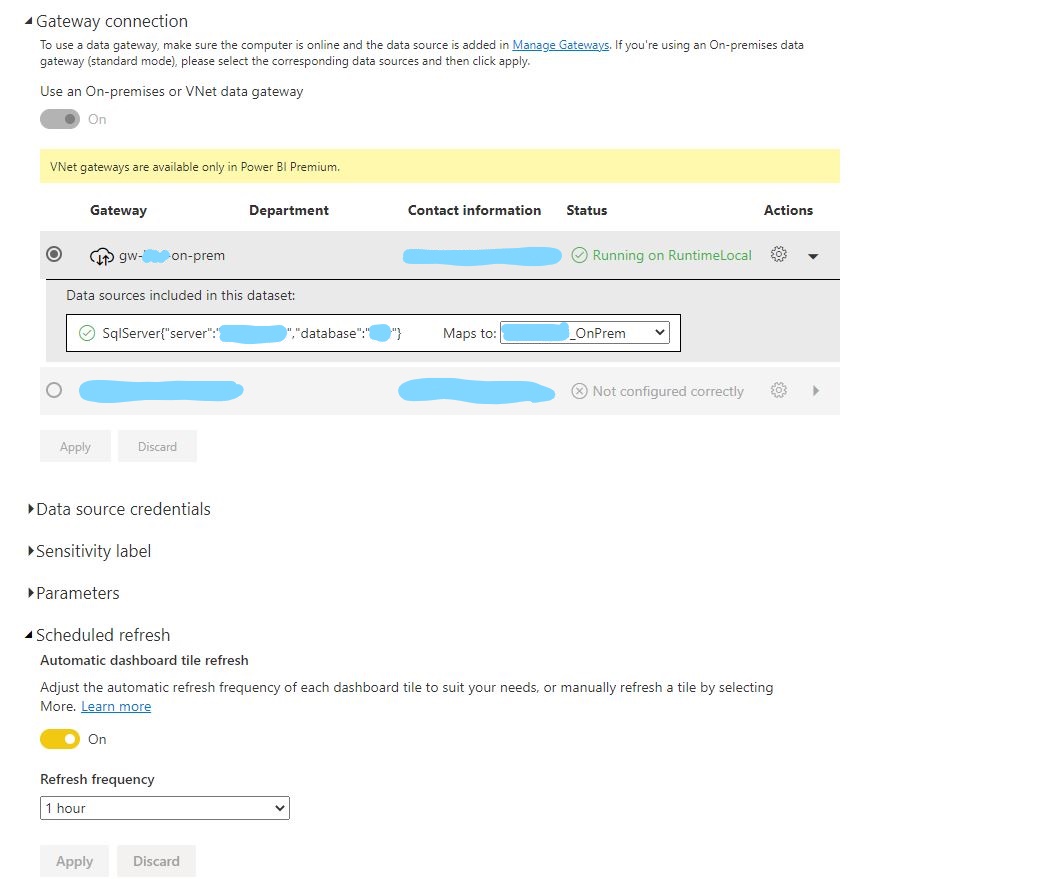Click Data sources included in this dataset text

[181, 295]
